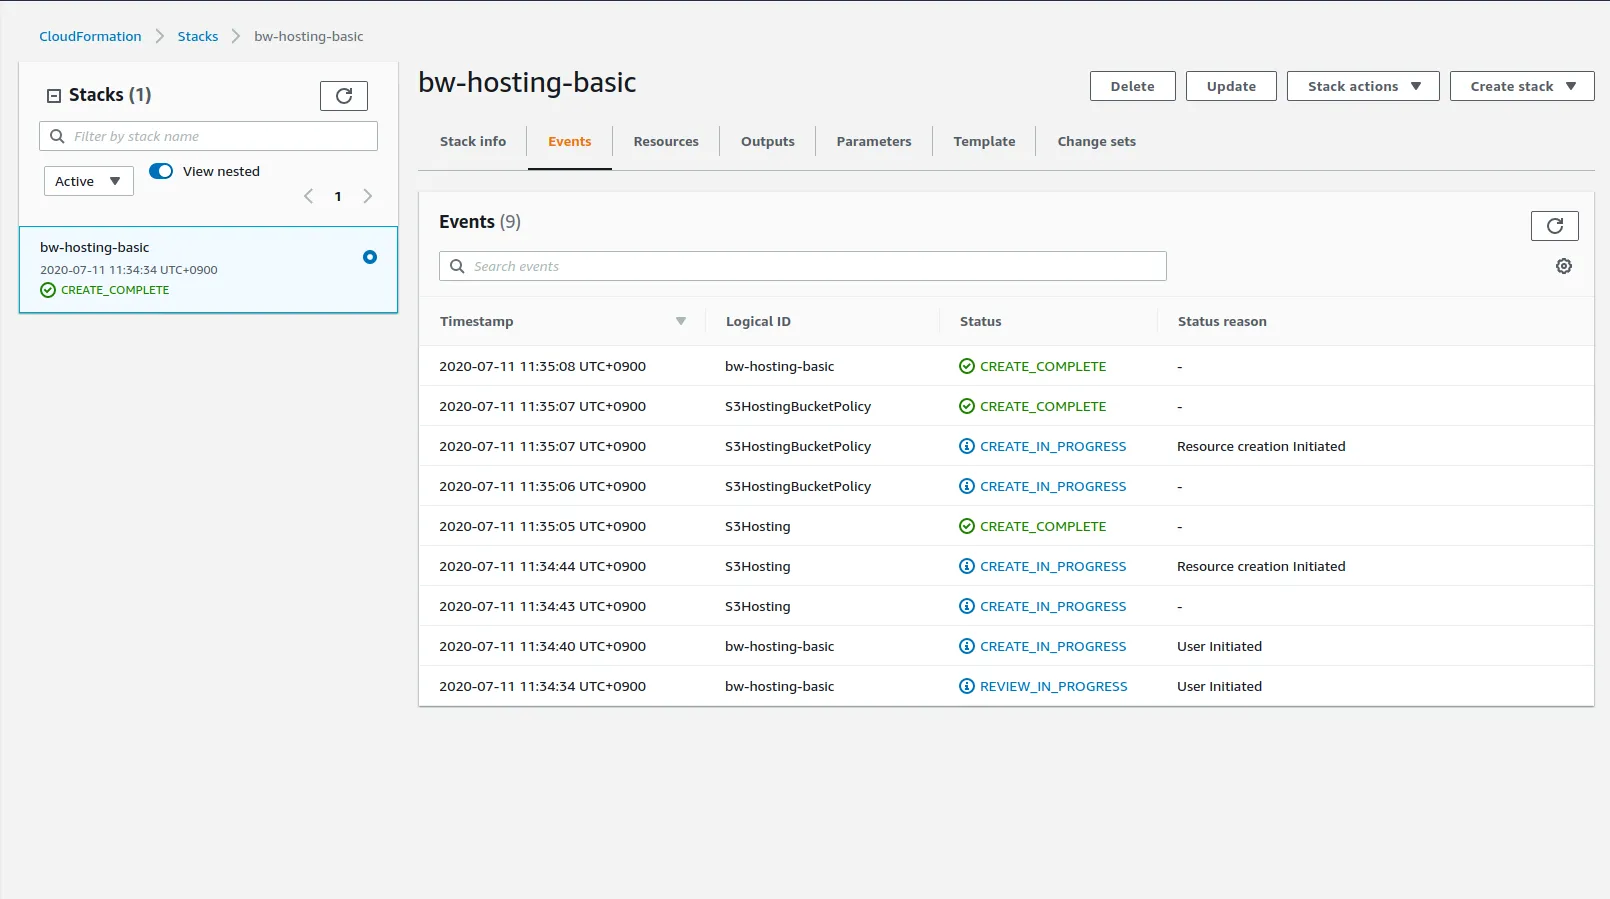Click info icon on 11:34:40 event row
This screenshot has height=899, width=1610.
pyautogui.click(x=967, y=646)
